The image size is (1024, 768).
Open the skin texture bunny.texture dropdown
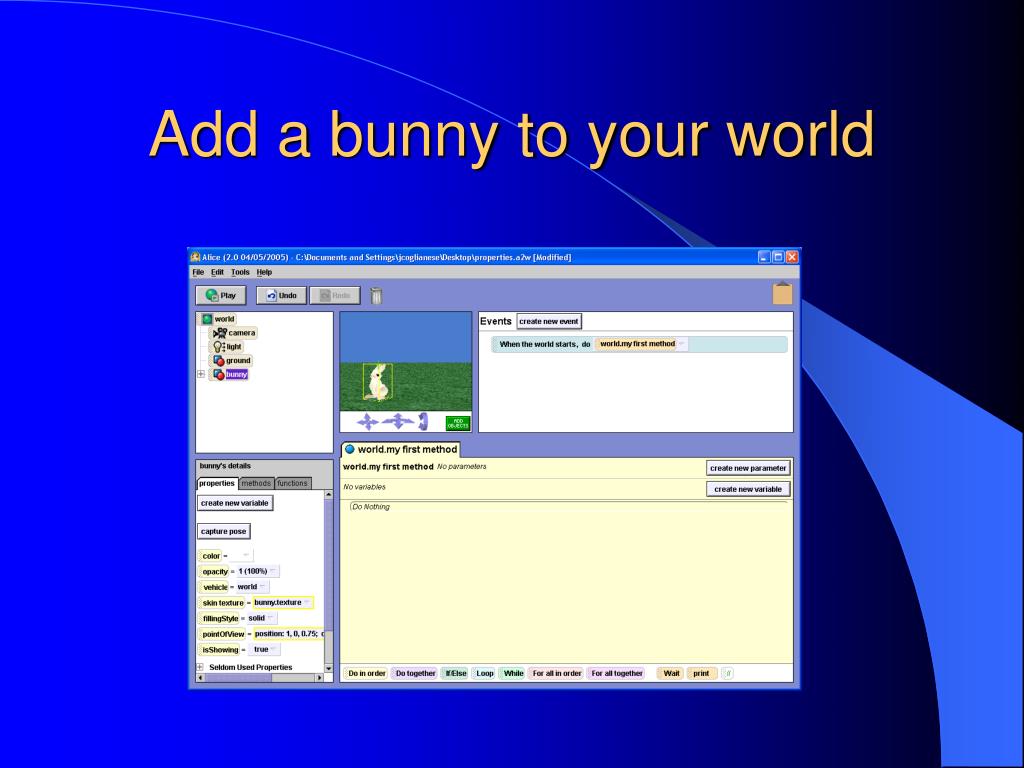point(283,603)
